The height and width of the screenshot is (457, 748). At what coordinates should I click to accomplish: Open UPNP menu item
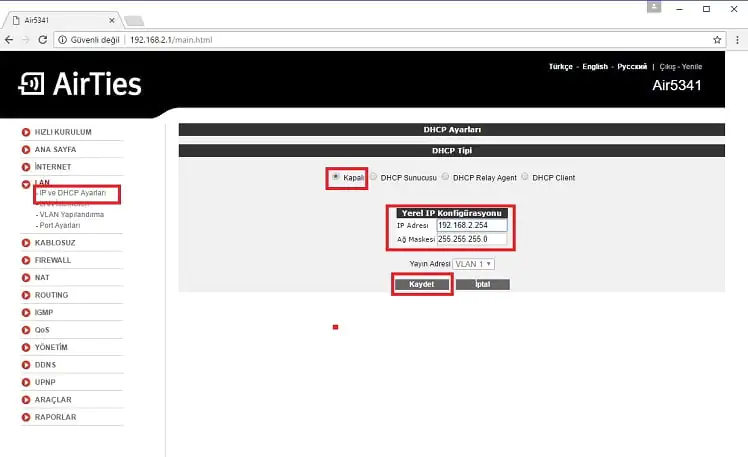[45, 382]
